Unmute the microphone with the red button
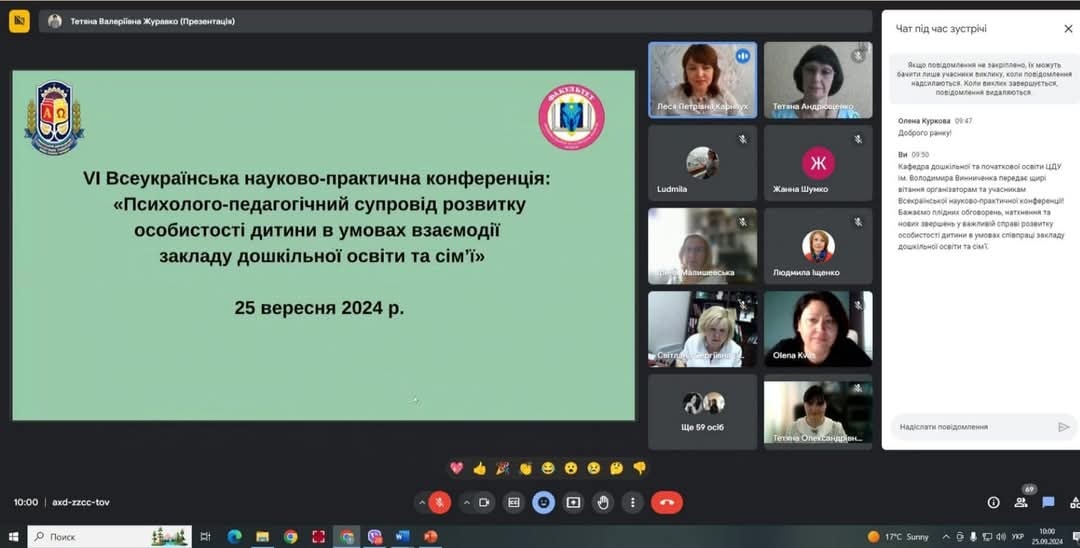 coord(440,502)
